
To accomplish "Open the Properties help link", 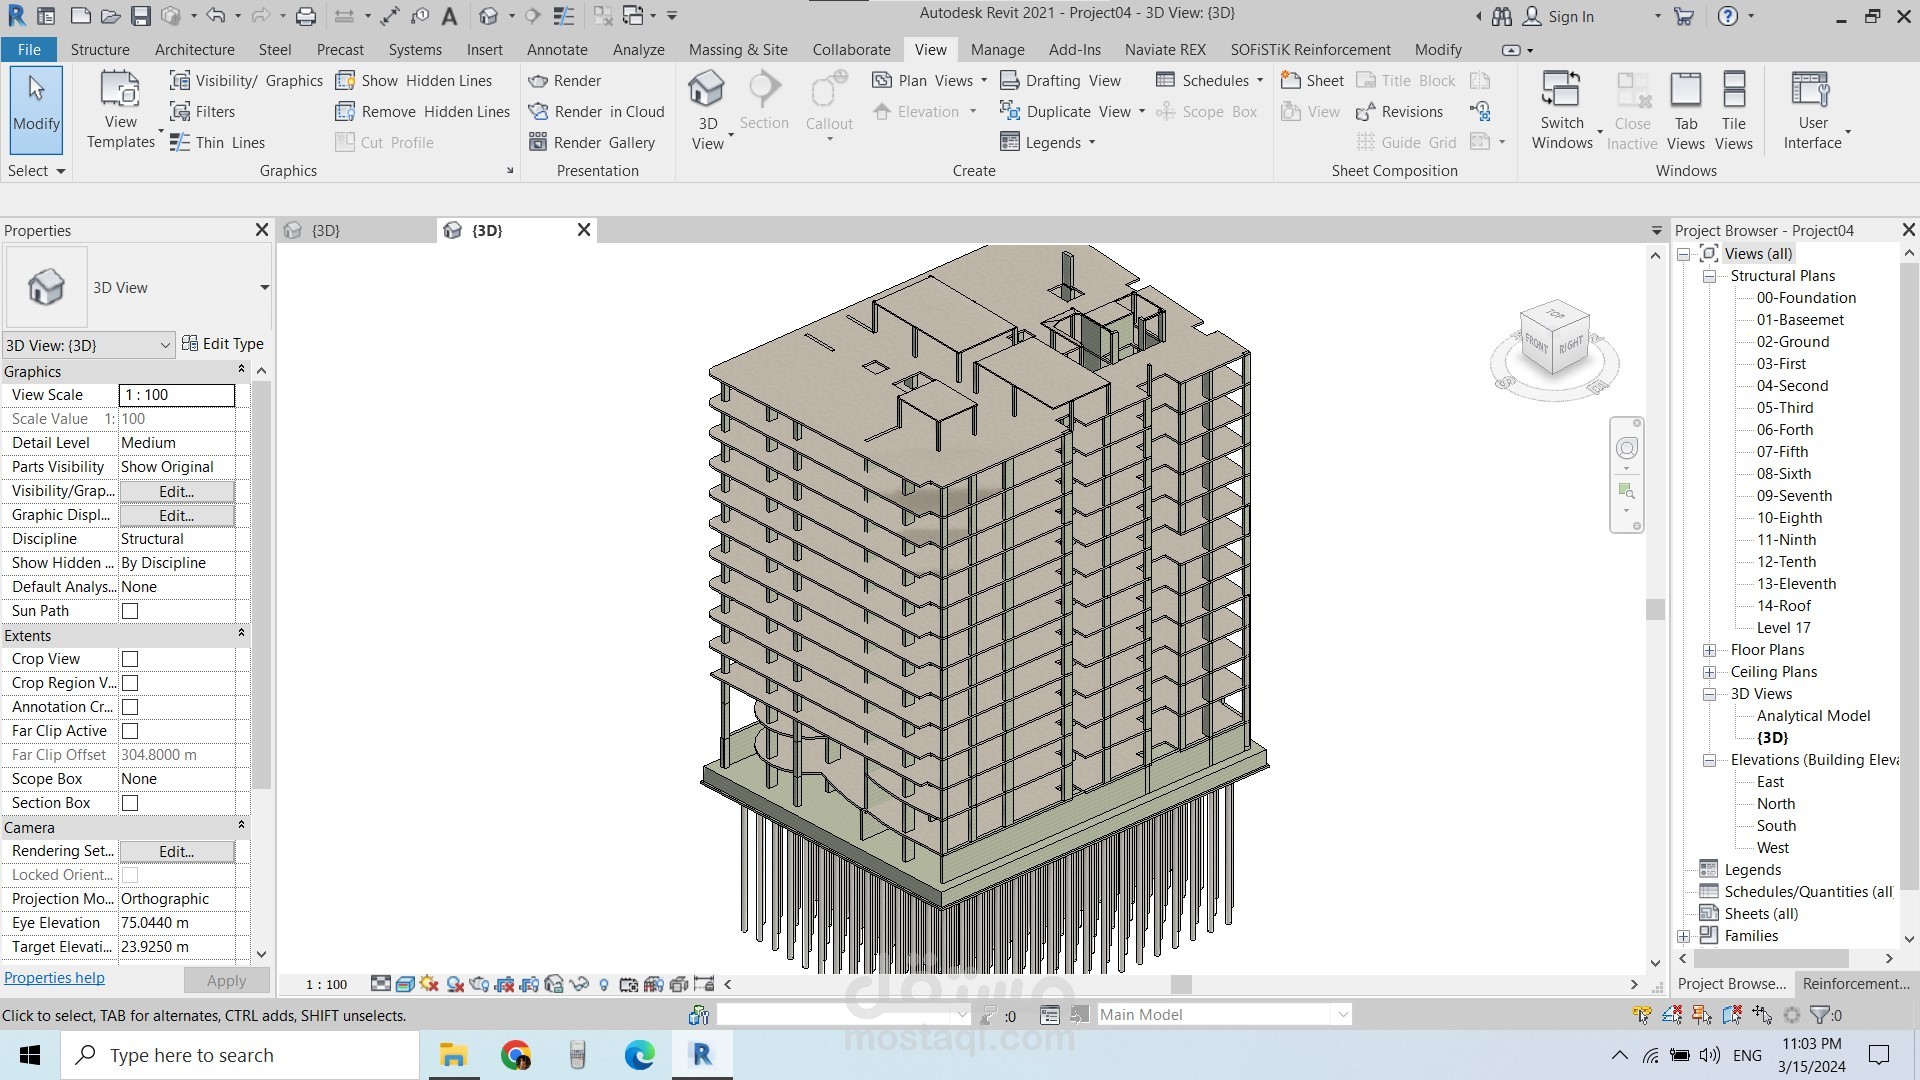I will click(54, 978).
